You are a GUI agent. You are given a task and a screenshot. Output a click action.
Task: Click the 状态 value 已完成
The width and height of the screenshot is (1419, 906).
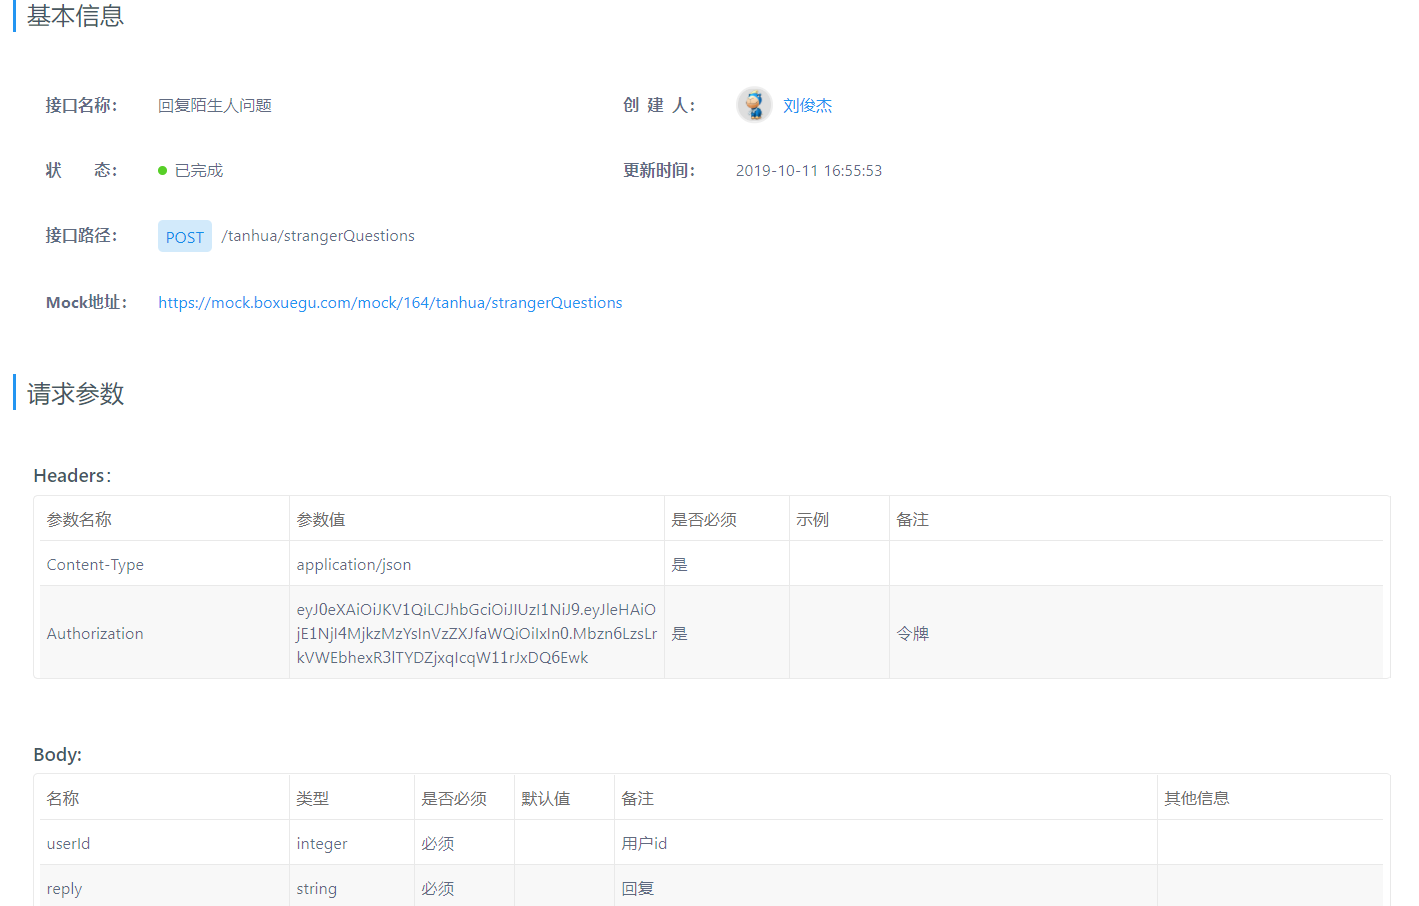pos(199,170)
